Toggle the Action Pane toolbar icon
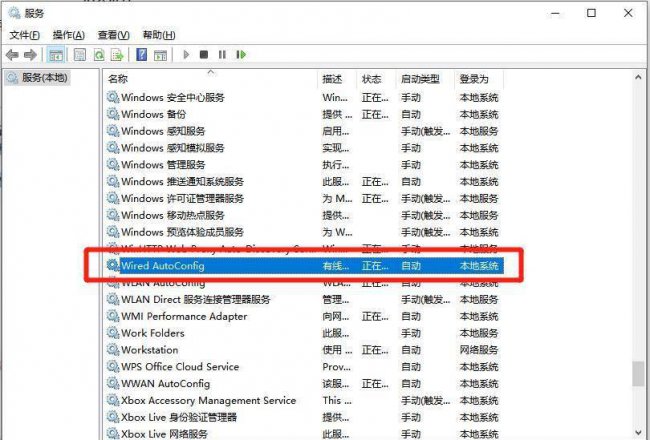Viewport: 650px width, 440px height. click(x=160, y=54)
